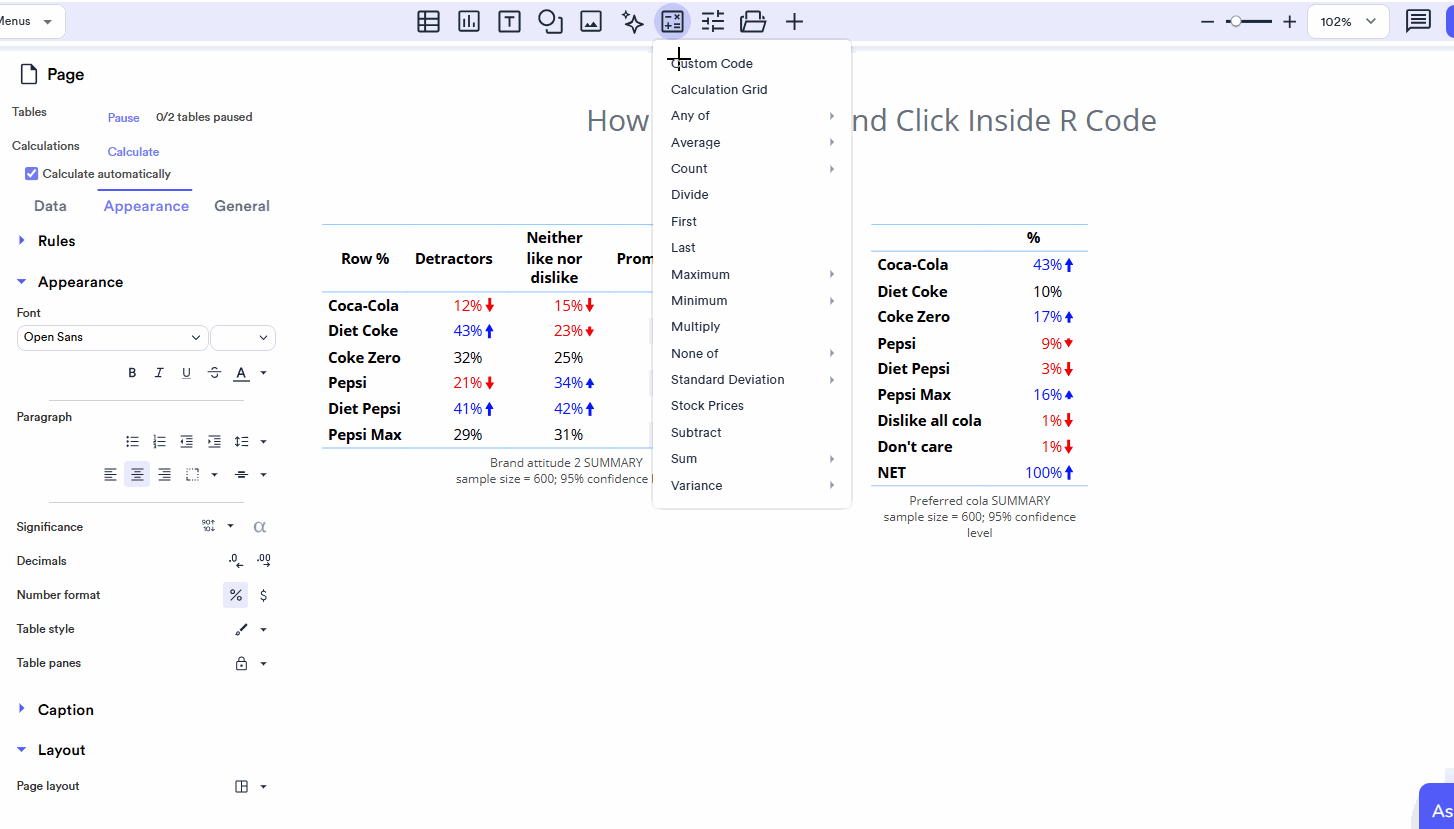1454x829 pixels.
Task: Insert a table from the toolbar
Action: coord(428,21)
